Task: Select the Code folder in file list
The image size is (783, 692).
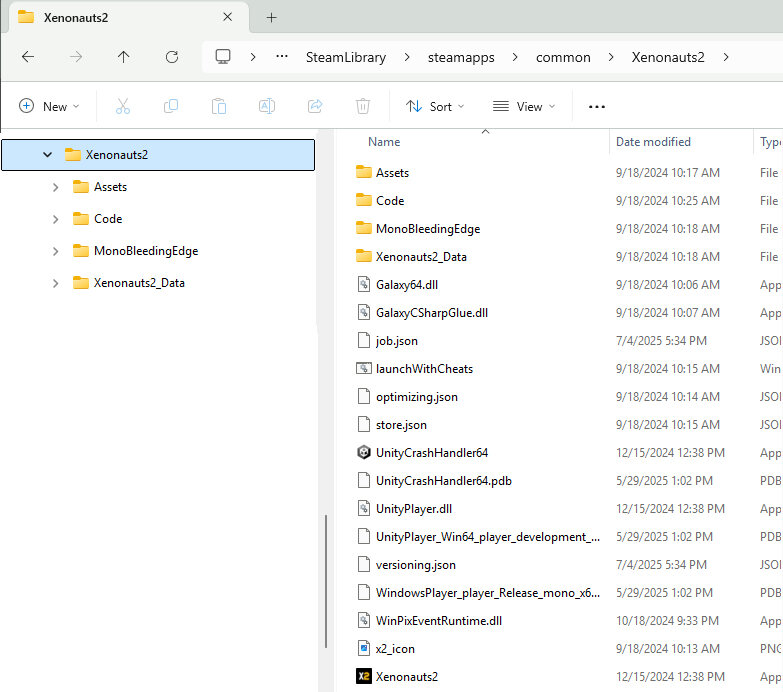Action: (390, 201)
